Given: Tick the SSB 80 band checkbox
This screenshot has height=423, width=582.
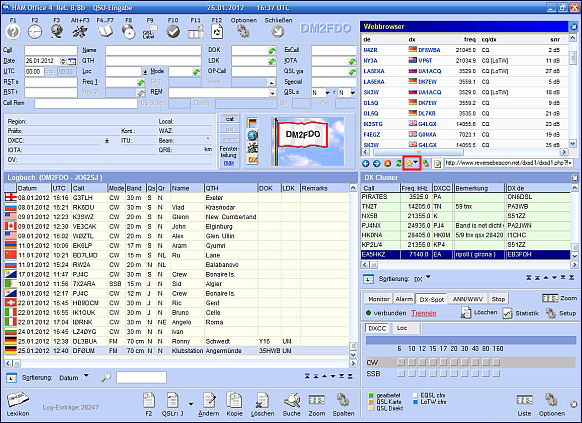Looking at the screenshot, I should [x=486, y=373].
